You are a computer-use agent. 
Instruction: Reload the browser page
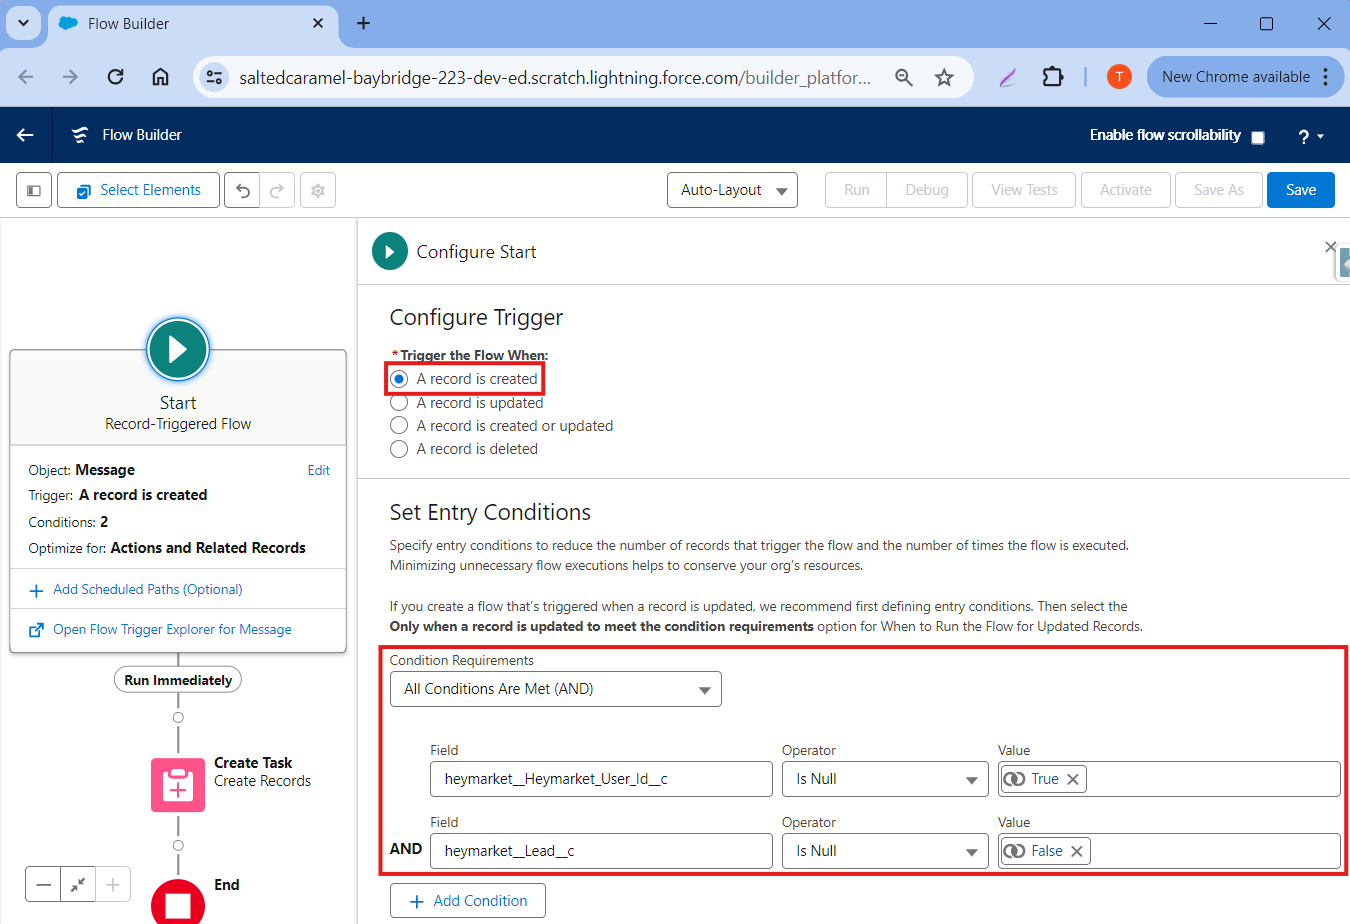pyautogui.click(x=115, y=77)
